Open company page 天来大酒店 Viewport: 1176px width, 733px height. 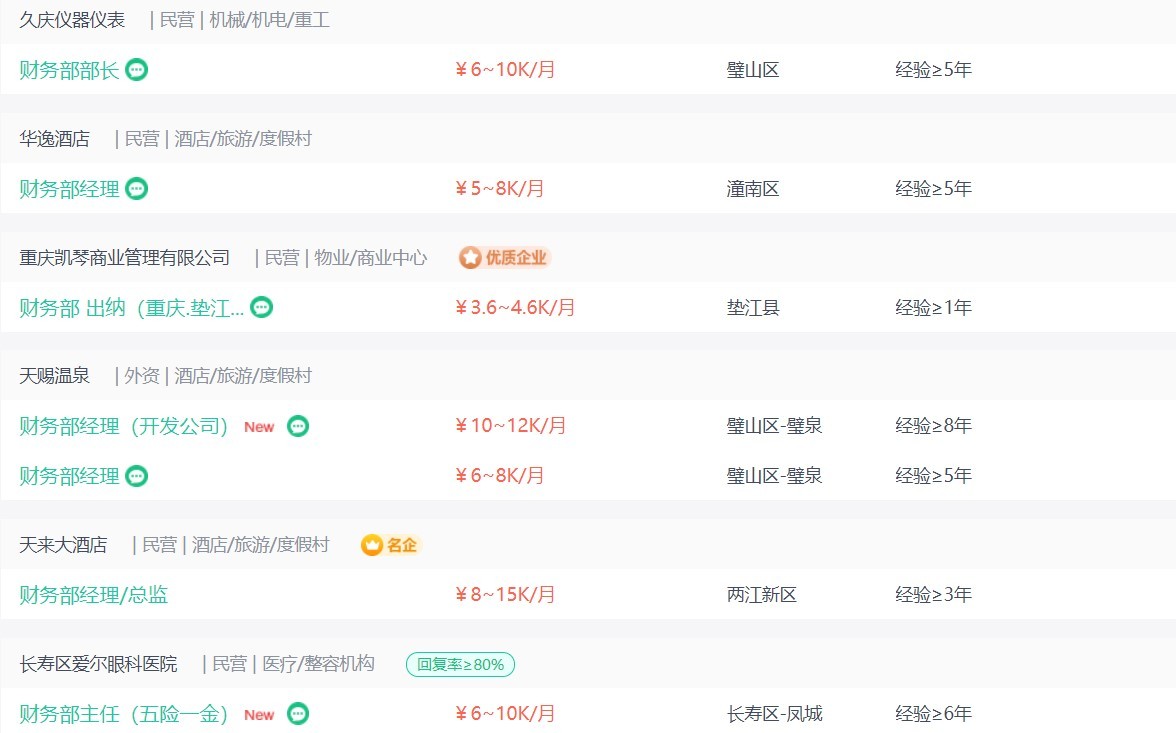(63, 545)
